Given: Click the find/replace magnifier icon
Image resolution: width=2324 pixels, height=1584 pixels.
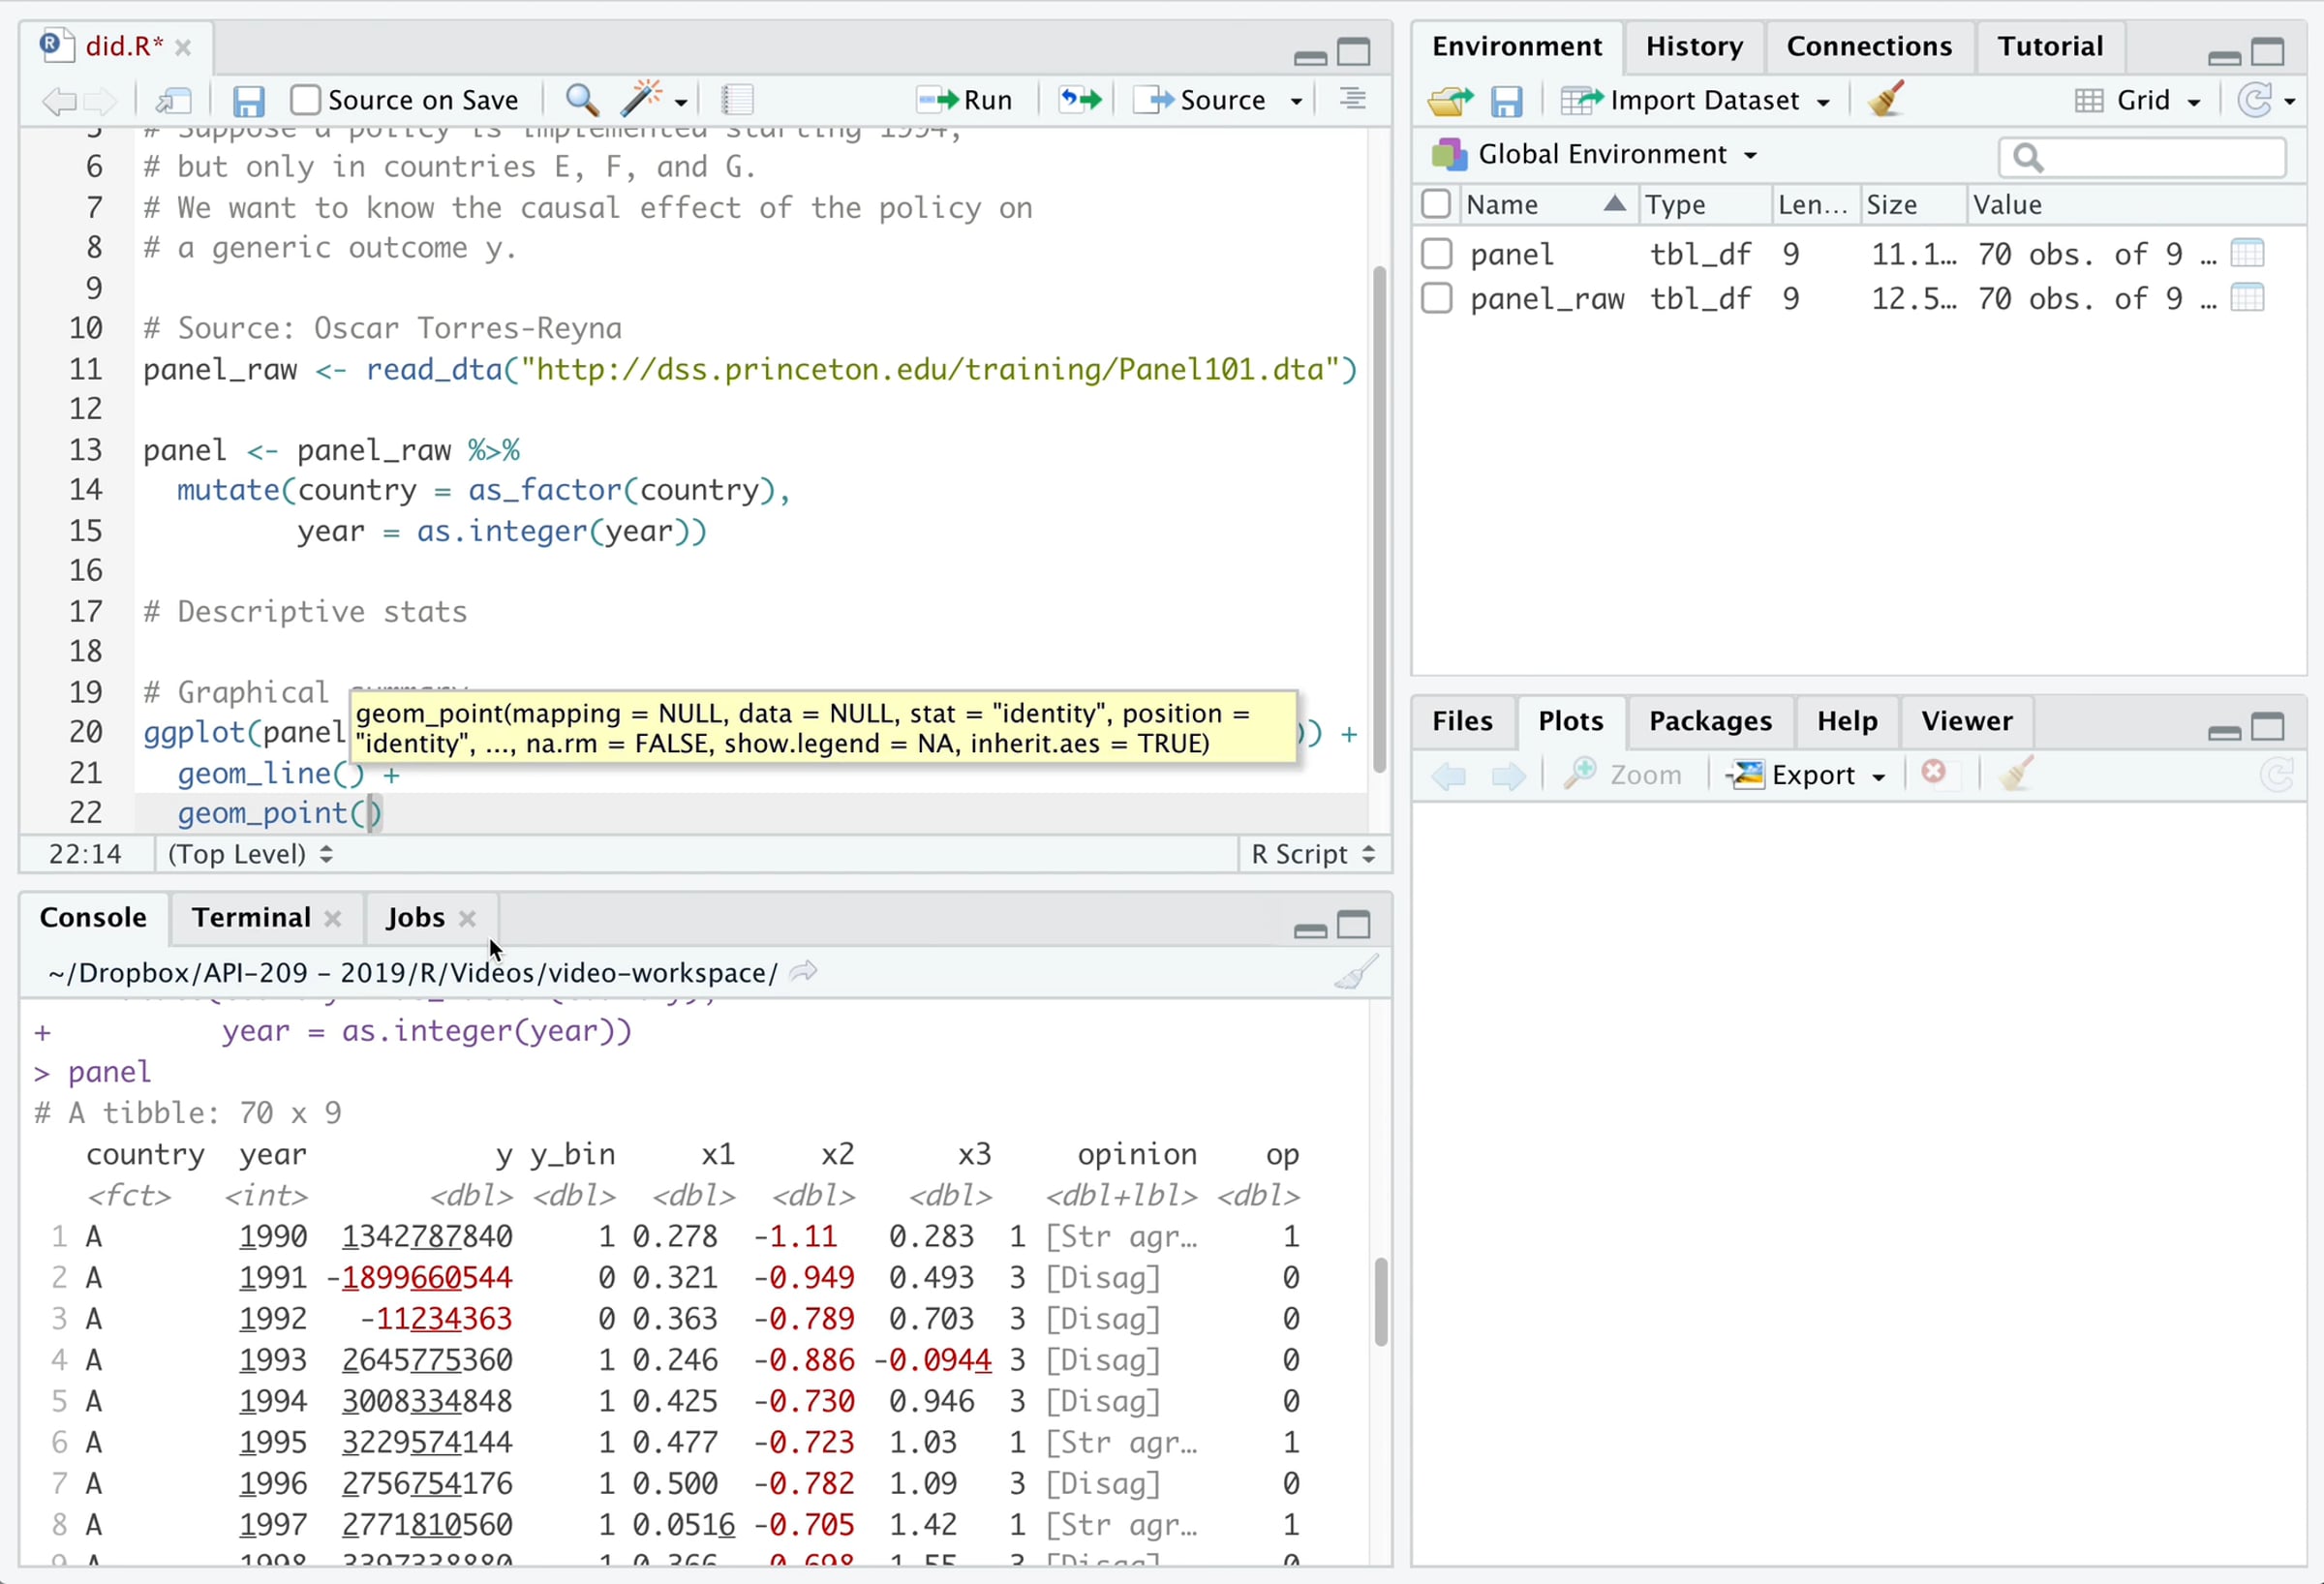Looking at the screenshot, I should [582, 100].
